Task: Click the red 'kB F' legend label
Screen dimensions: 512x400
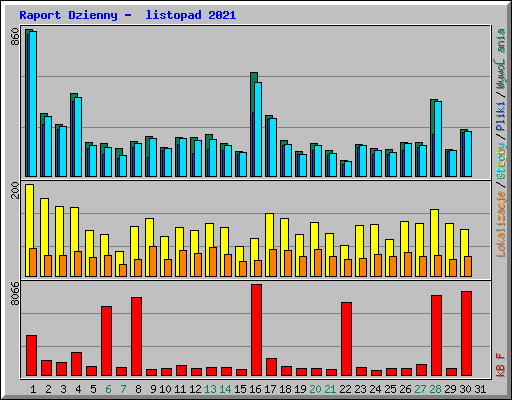Action: pyautogui.click(x=501, y=365)
